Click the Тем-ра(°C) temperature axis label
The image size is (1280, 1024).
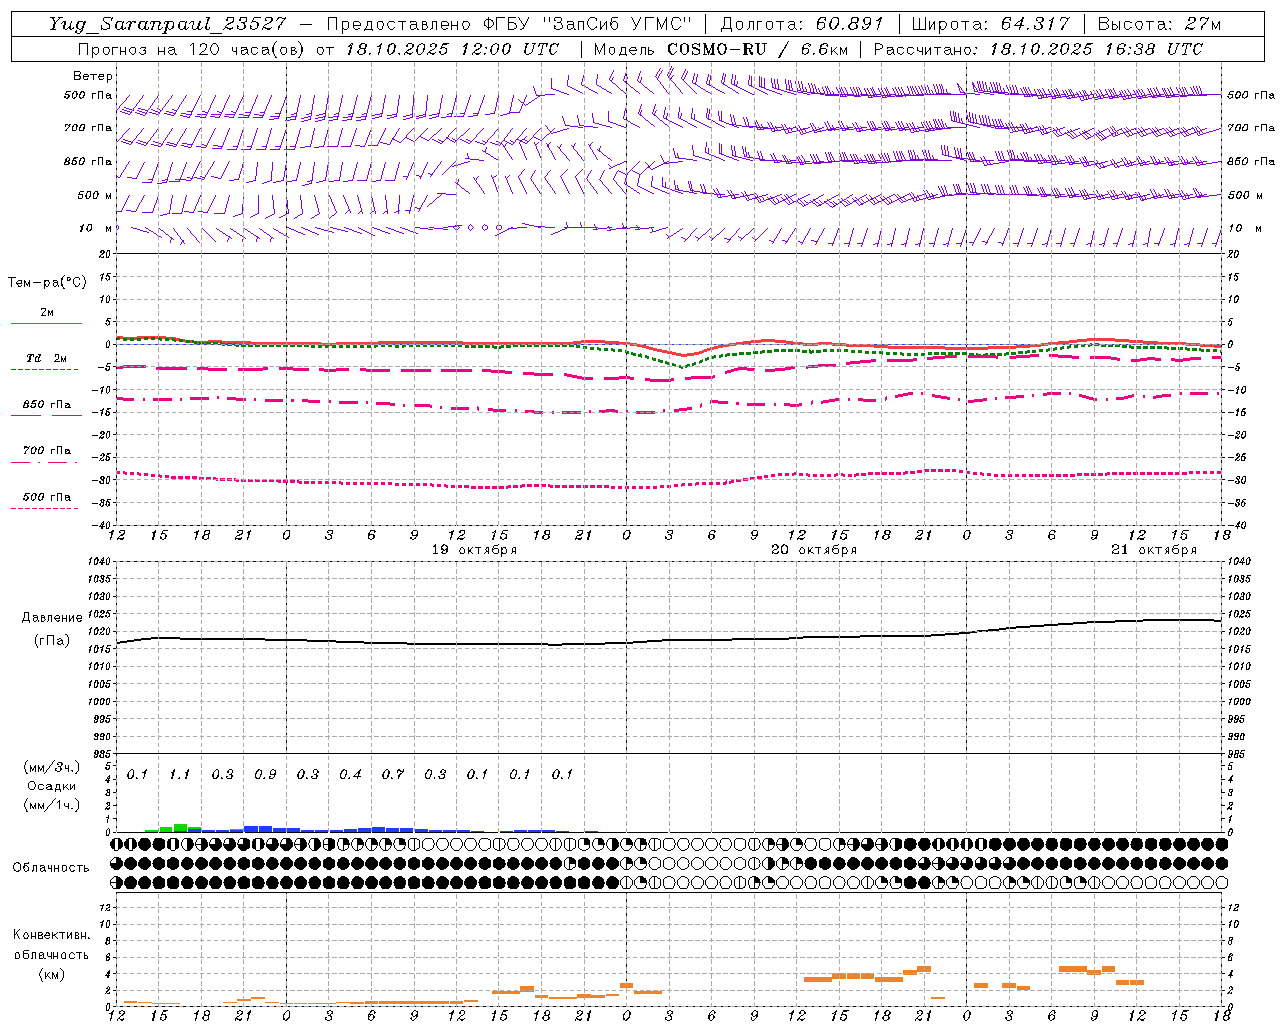click(47, 283)
